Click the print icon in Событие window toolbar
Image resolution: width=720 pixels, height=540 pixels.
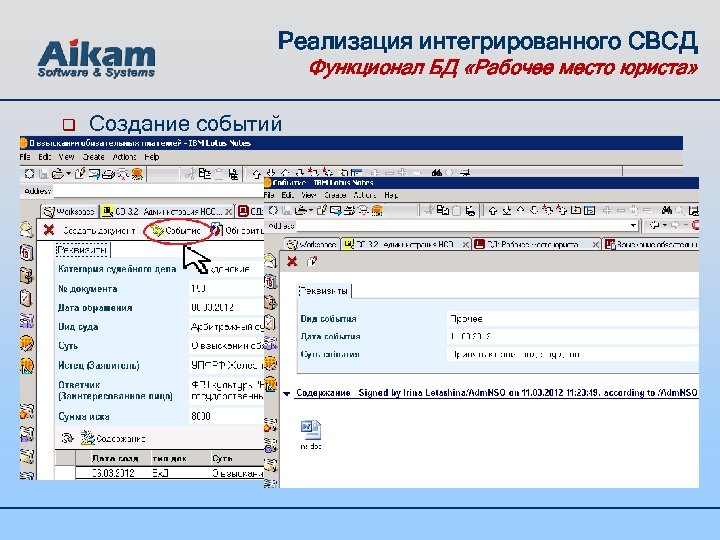click(x=350, y=210)
